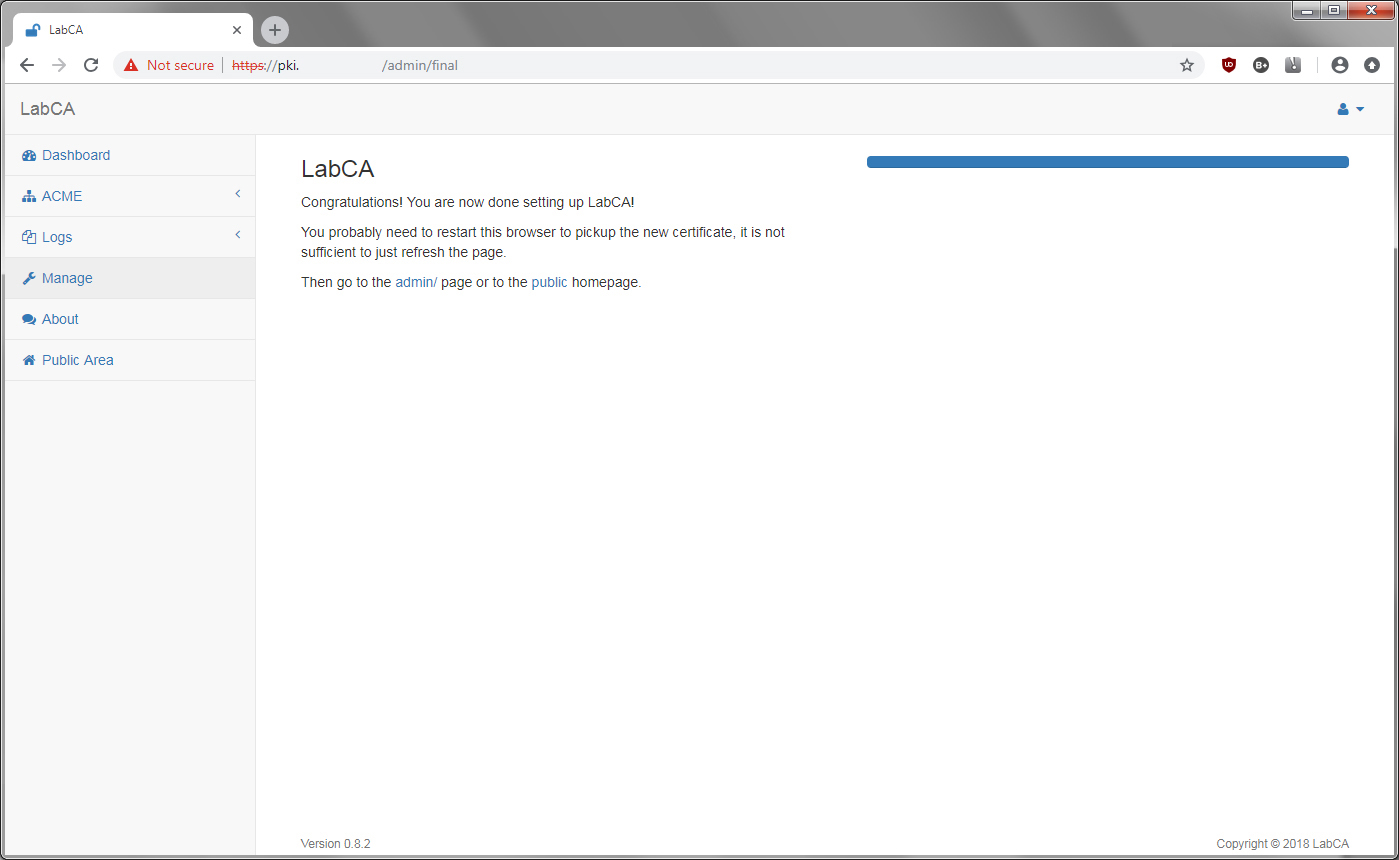Click the blue progress bar
The width and height of the screenshot is (1399, 860).
coord(1107,161)
